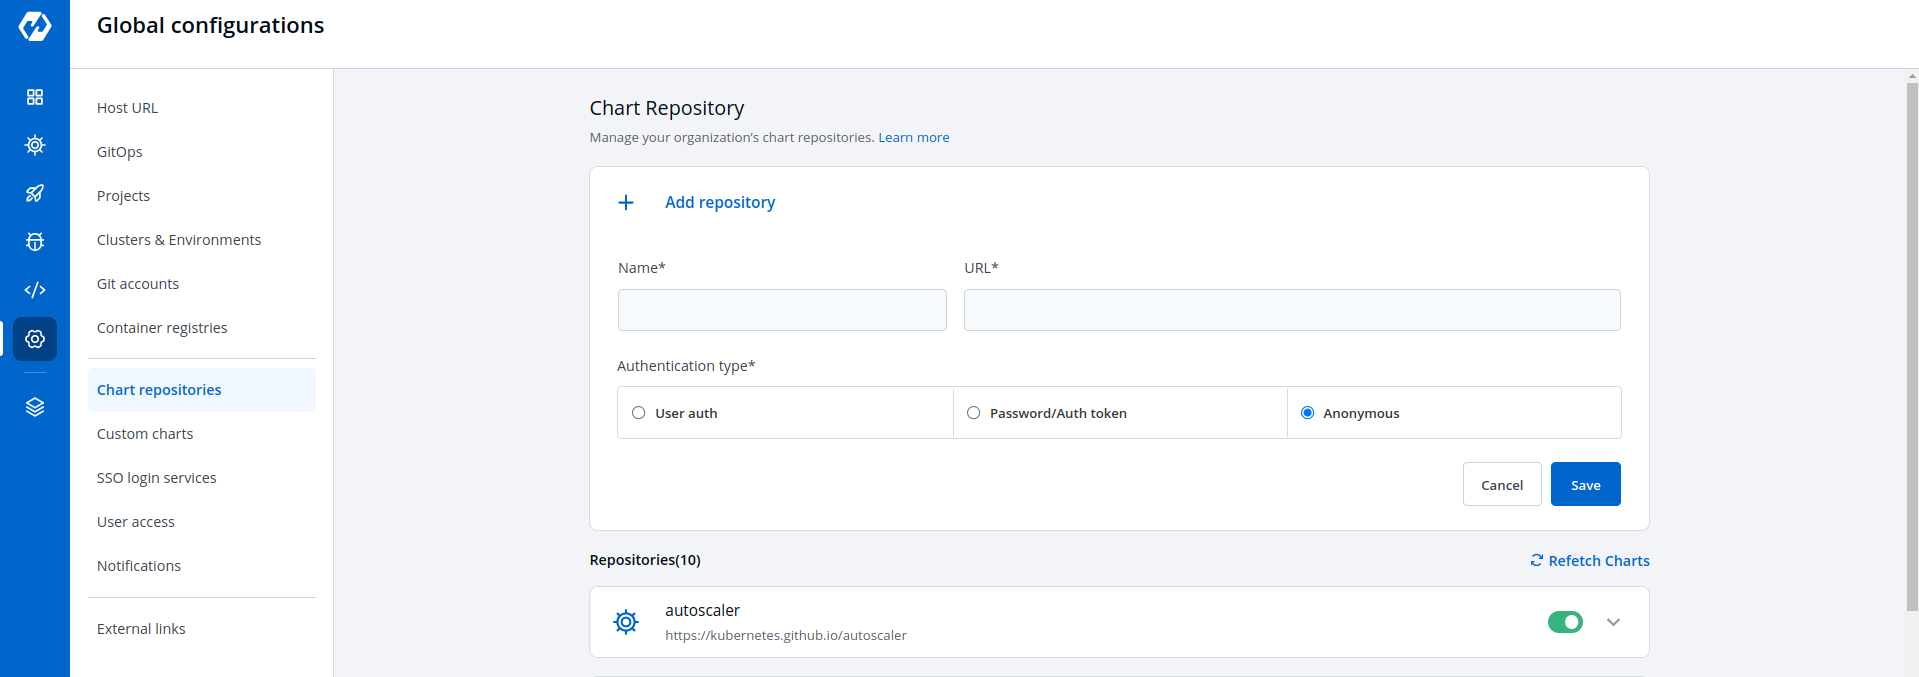The height and width of the screenshot is (677, 1919).
Task: Click the Devtron logo icon
Action: click(x=35, y=26)
